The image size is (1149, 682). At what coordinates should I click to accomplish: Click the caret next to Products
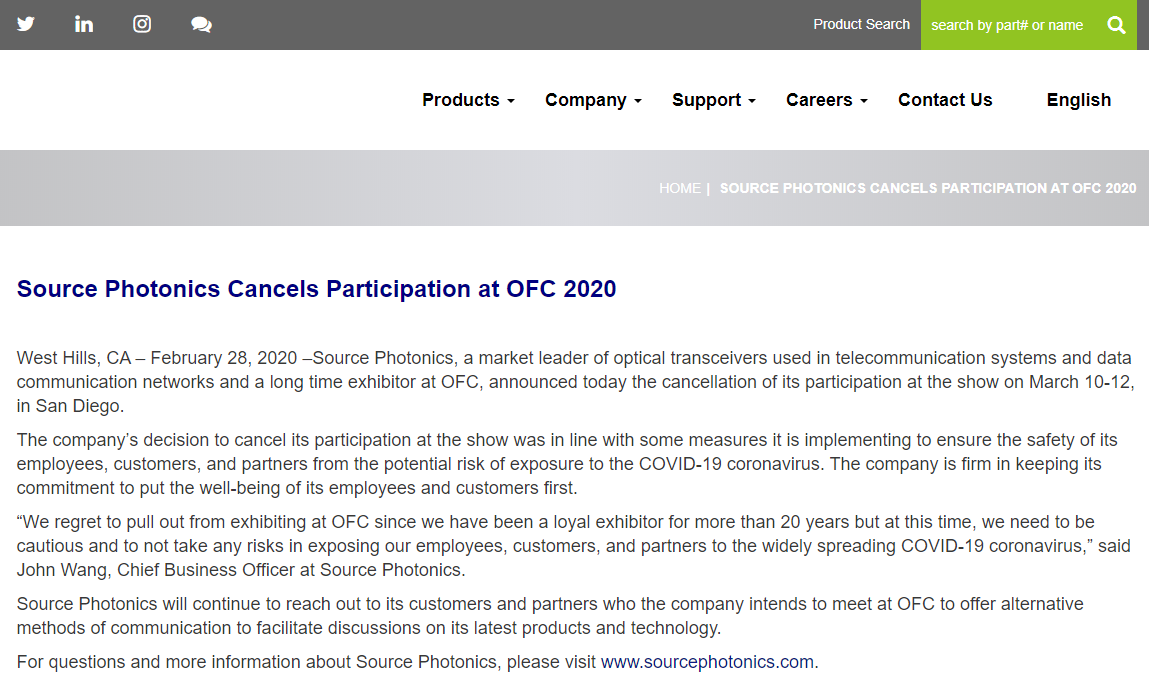(511, 101)
